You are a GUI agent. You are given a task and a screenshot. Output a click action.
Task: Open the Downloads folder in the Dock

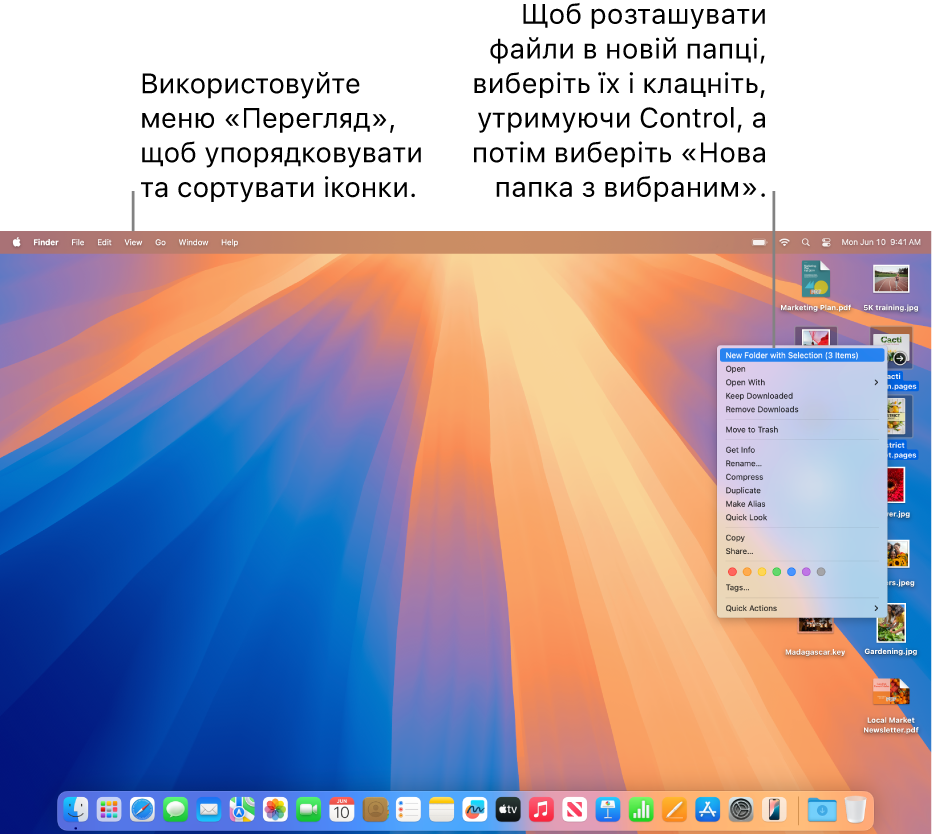[x=822, y=810]
